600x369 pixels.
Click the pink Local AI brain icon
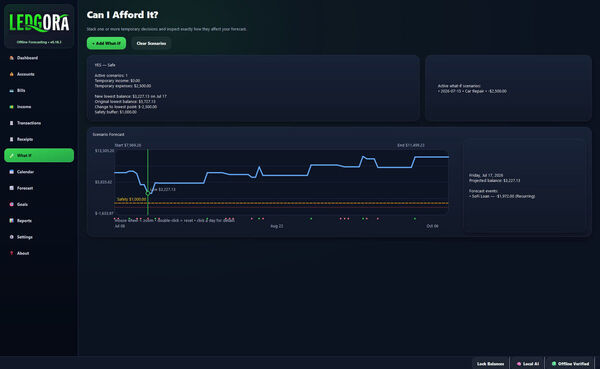pos(519,364)
